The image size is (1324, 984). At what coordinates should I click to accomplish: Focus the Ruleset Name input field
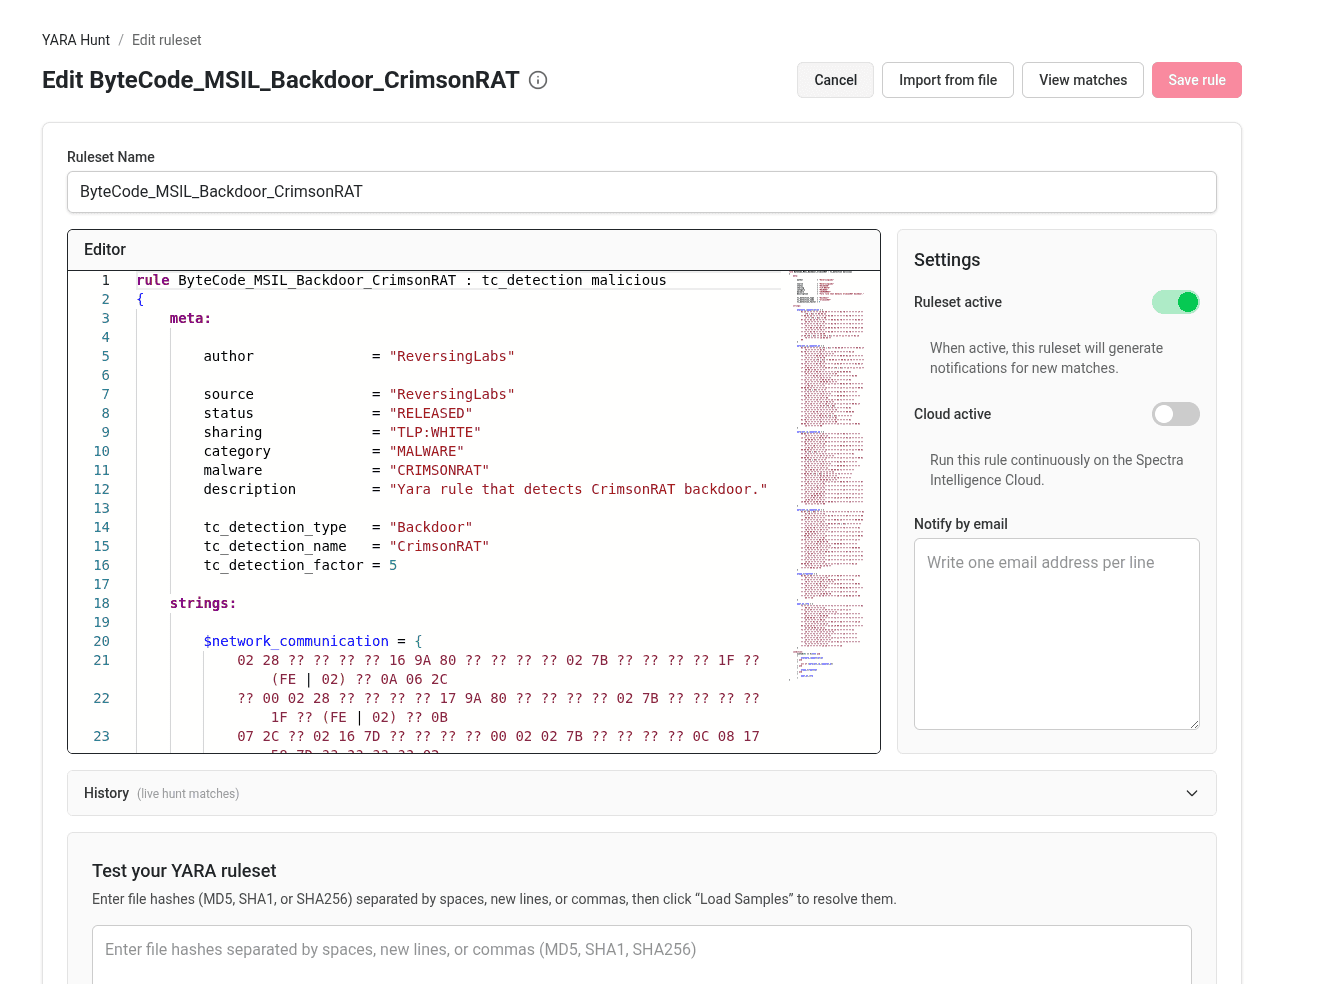point(642,192)
